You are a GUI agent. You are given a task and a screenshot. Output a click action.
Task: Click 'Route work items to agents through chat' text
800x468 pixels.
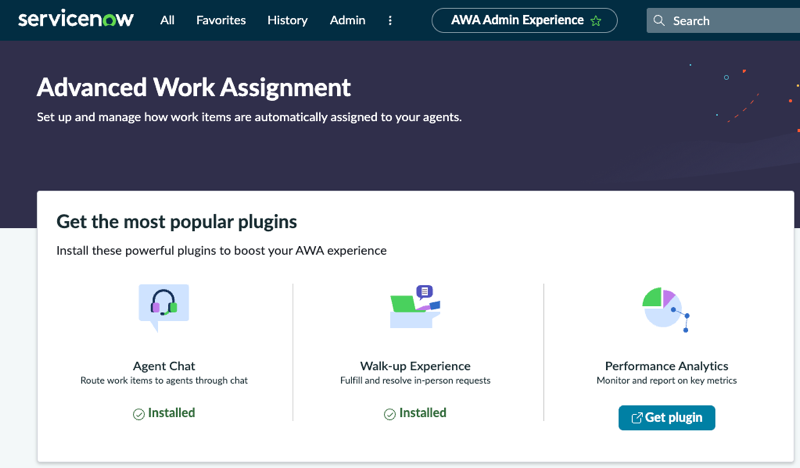(164, 380)
